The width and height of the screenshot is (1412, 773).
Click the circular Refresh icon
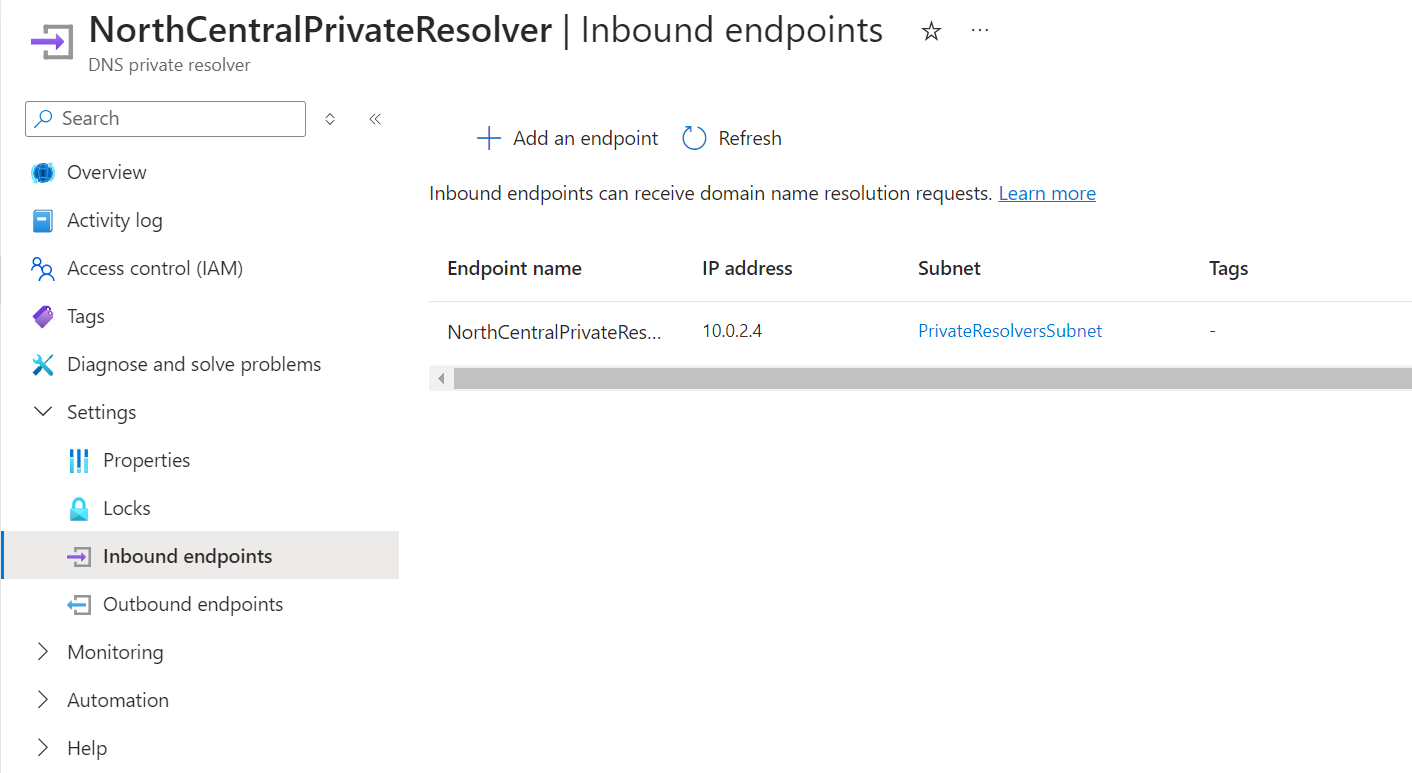[x=694, y=138]
